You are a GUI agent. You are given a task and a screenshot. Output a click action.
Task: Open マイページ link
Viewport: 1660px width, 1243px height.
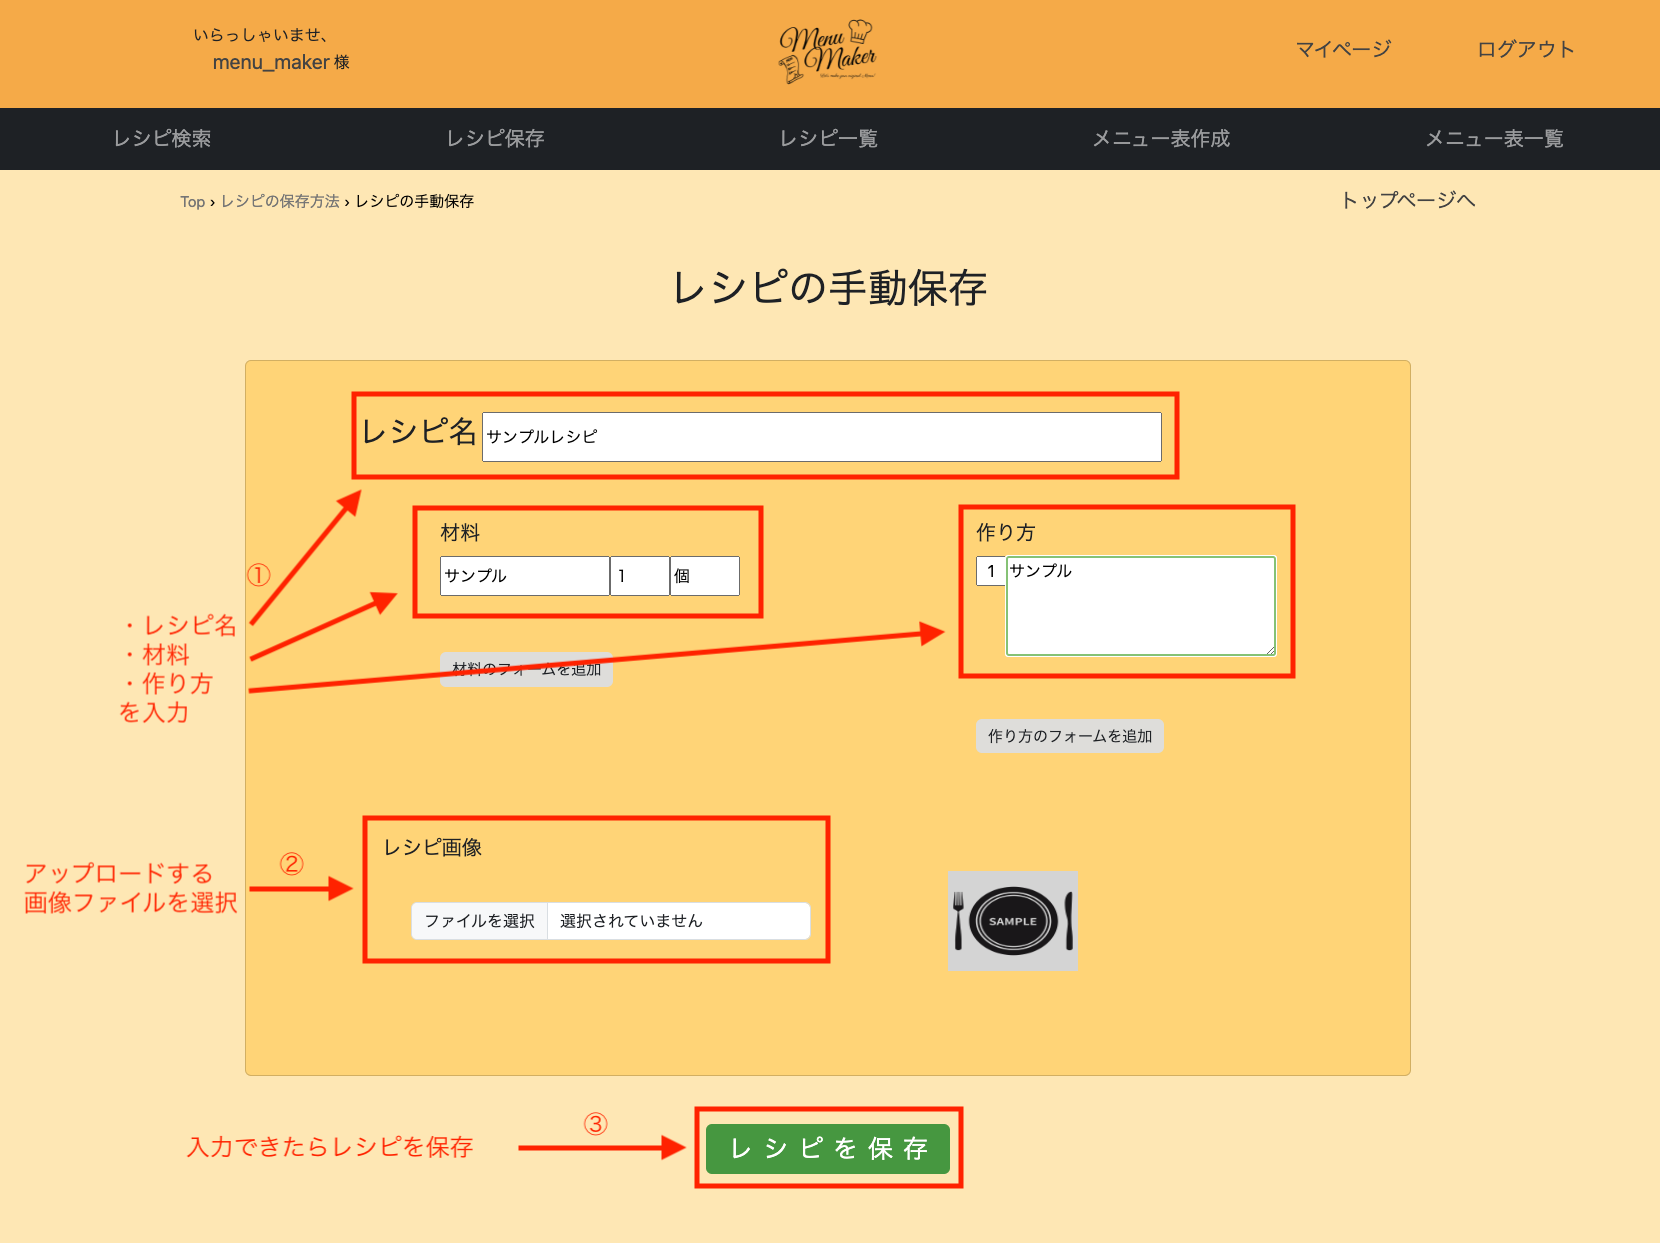point(1343,49)
